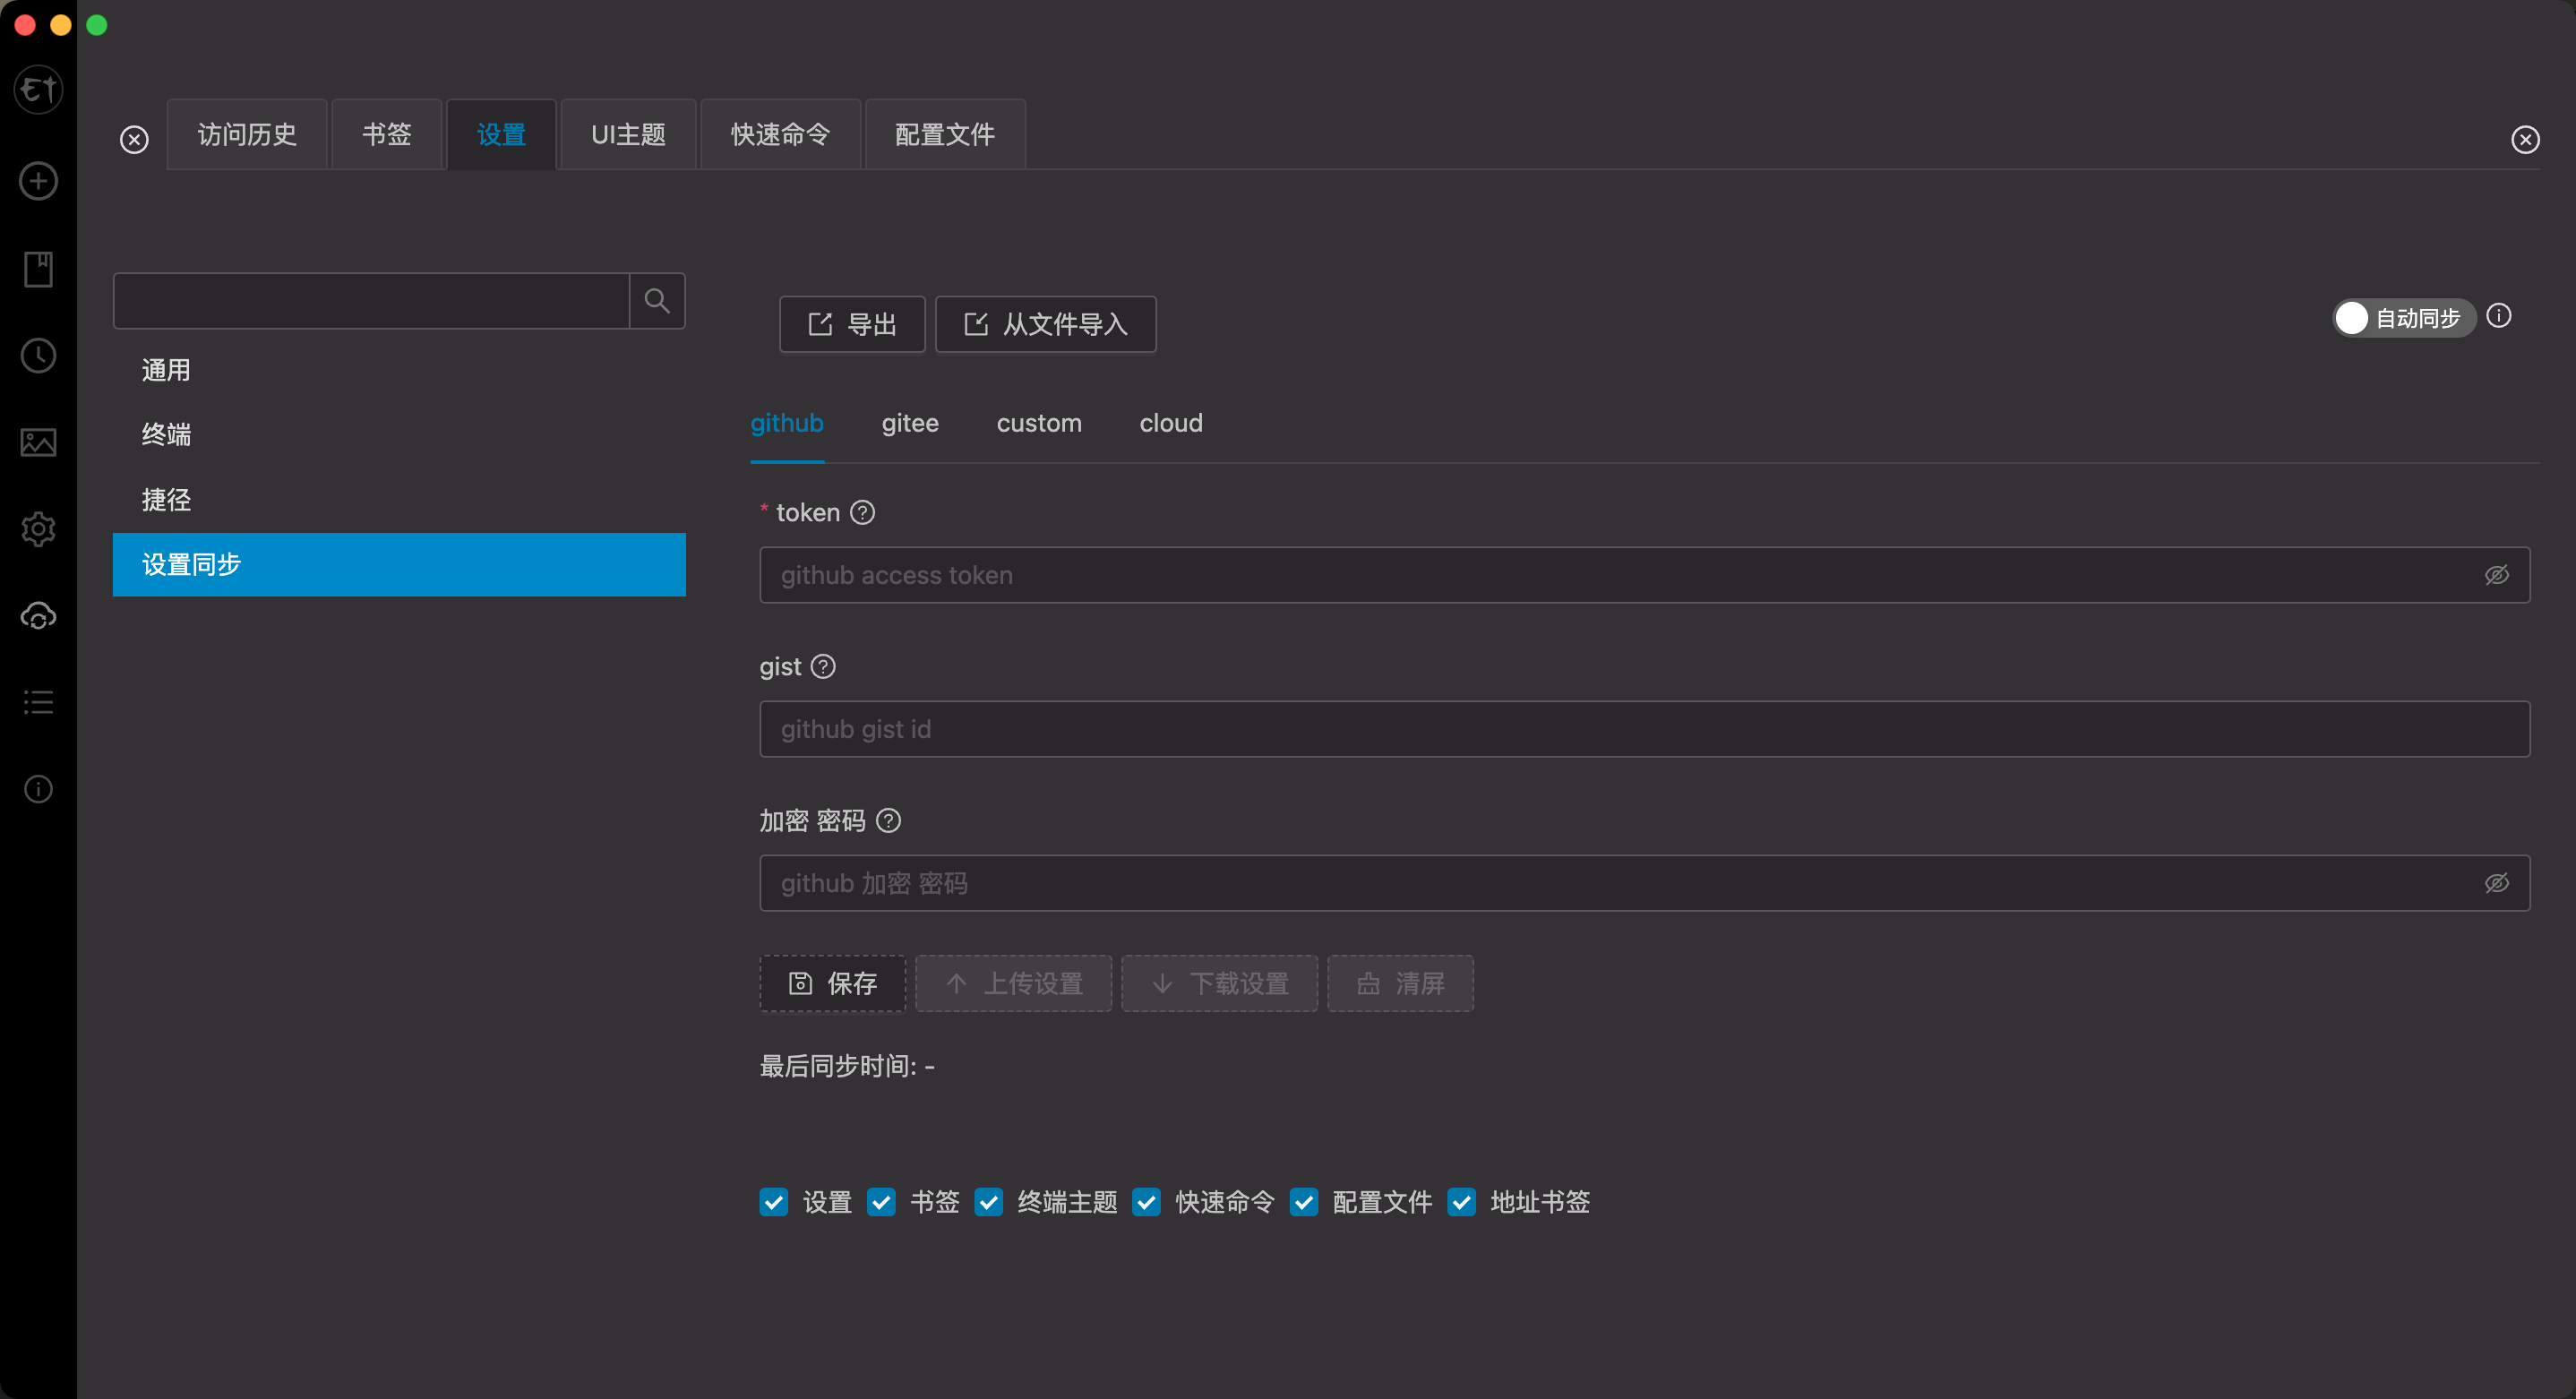
Task: Open the about info sidebar icon
Action: pyautogui.click(x=38, y=789)
